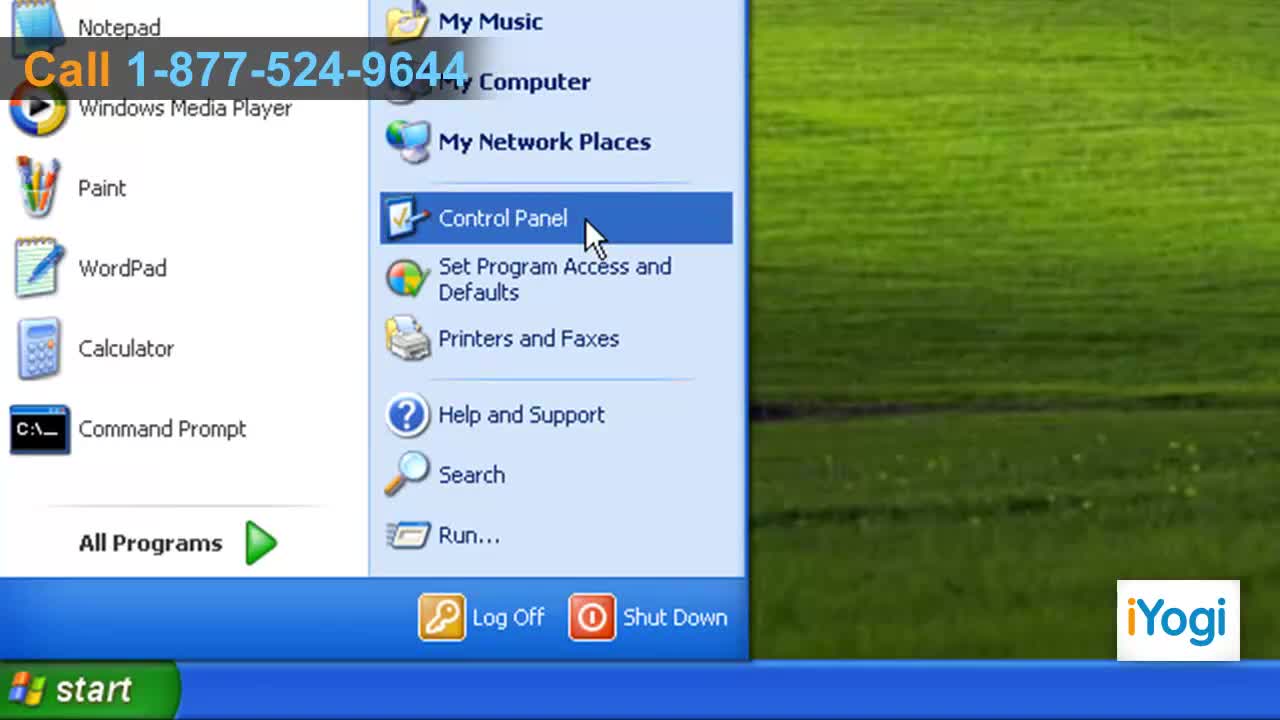Choose Set Program Access and Defaults
Screen dimensions: 1280x720
point(556,279)
